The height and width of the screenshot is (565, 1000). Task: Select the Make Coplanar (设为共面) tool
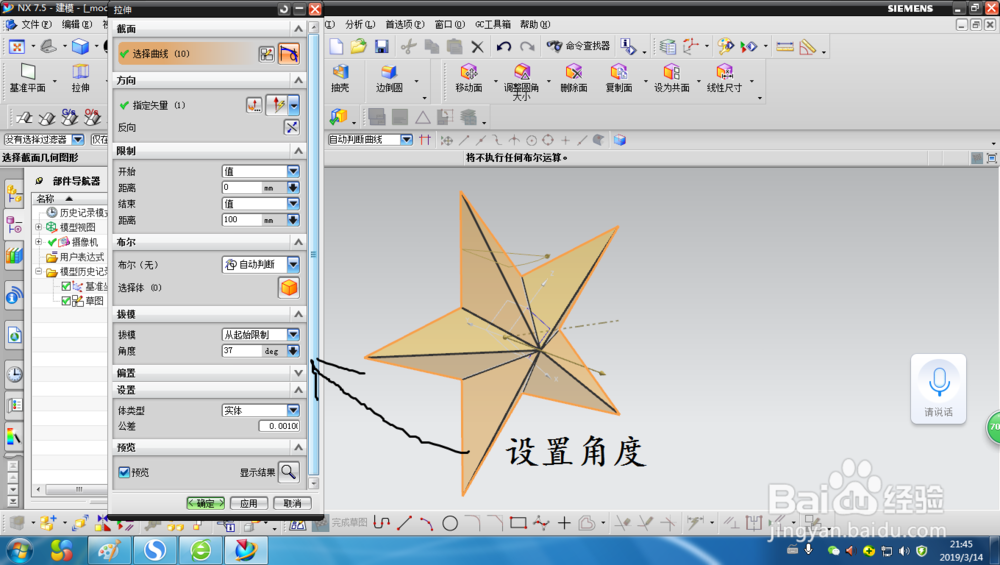672,78
